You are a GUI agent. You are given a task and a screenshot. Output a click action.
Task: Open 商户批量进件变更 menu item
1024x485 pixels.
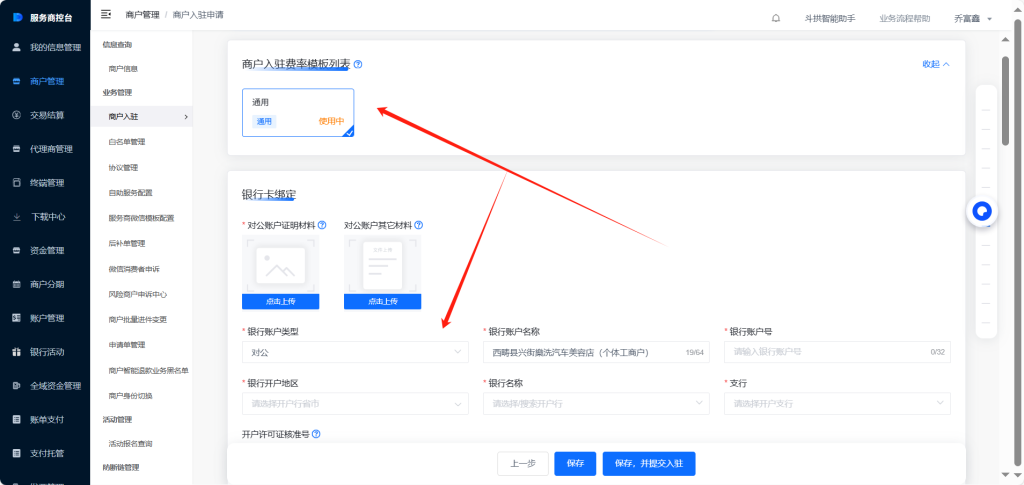click(138, 320)
